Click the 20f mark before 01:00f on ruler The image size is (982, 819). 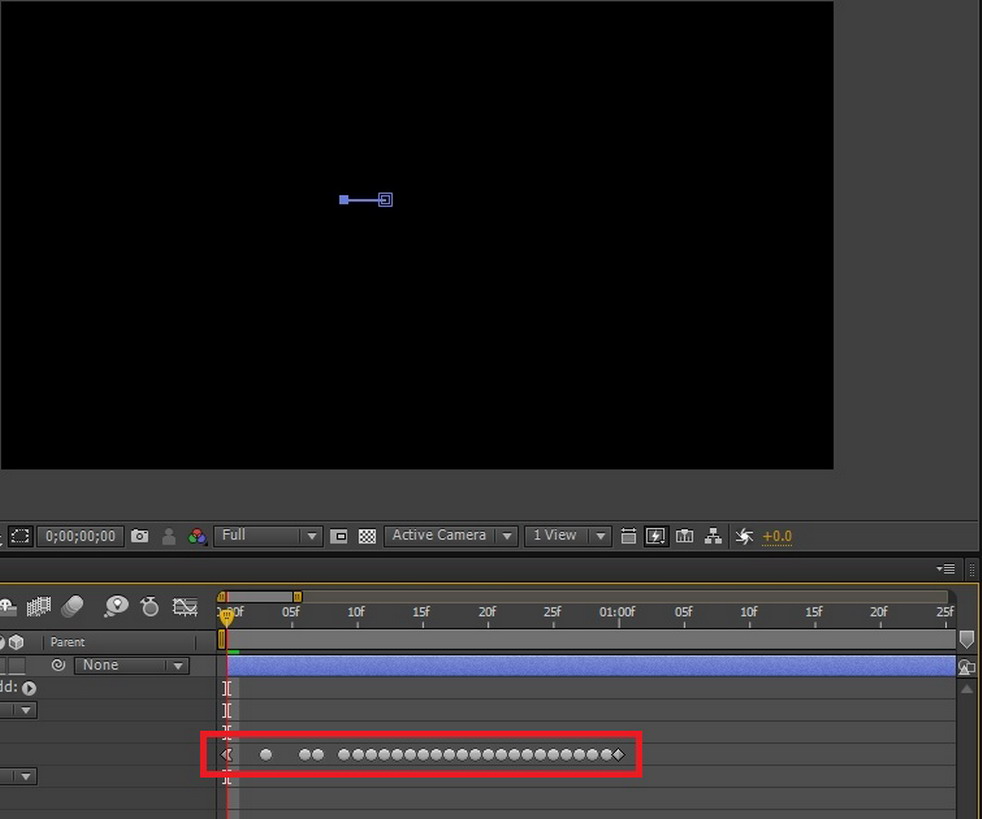[487, 612]
